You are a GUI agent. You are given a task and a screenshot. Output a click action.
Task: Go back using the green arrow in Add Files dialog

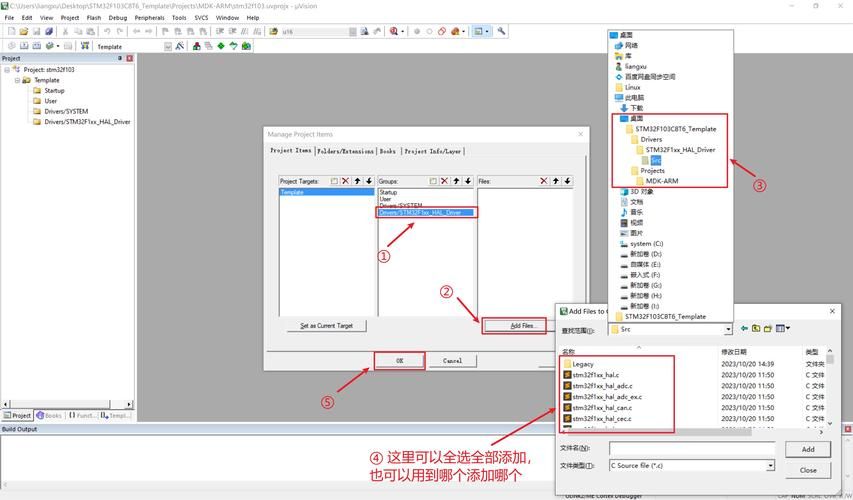[744, 328]
